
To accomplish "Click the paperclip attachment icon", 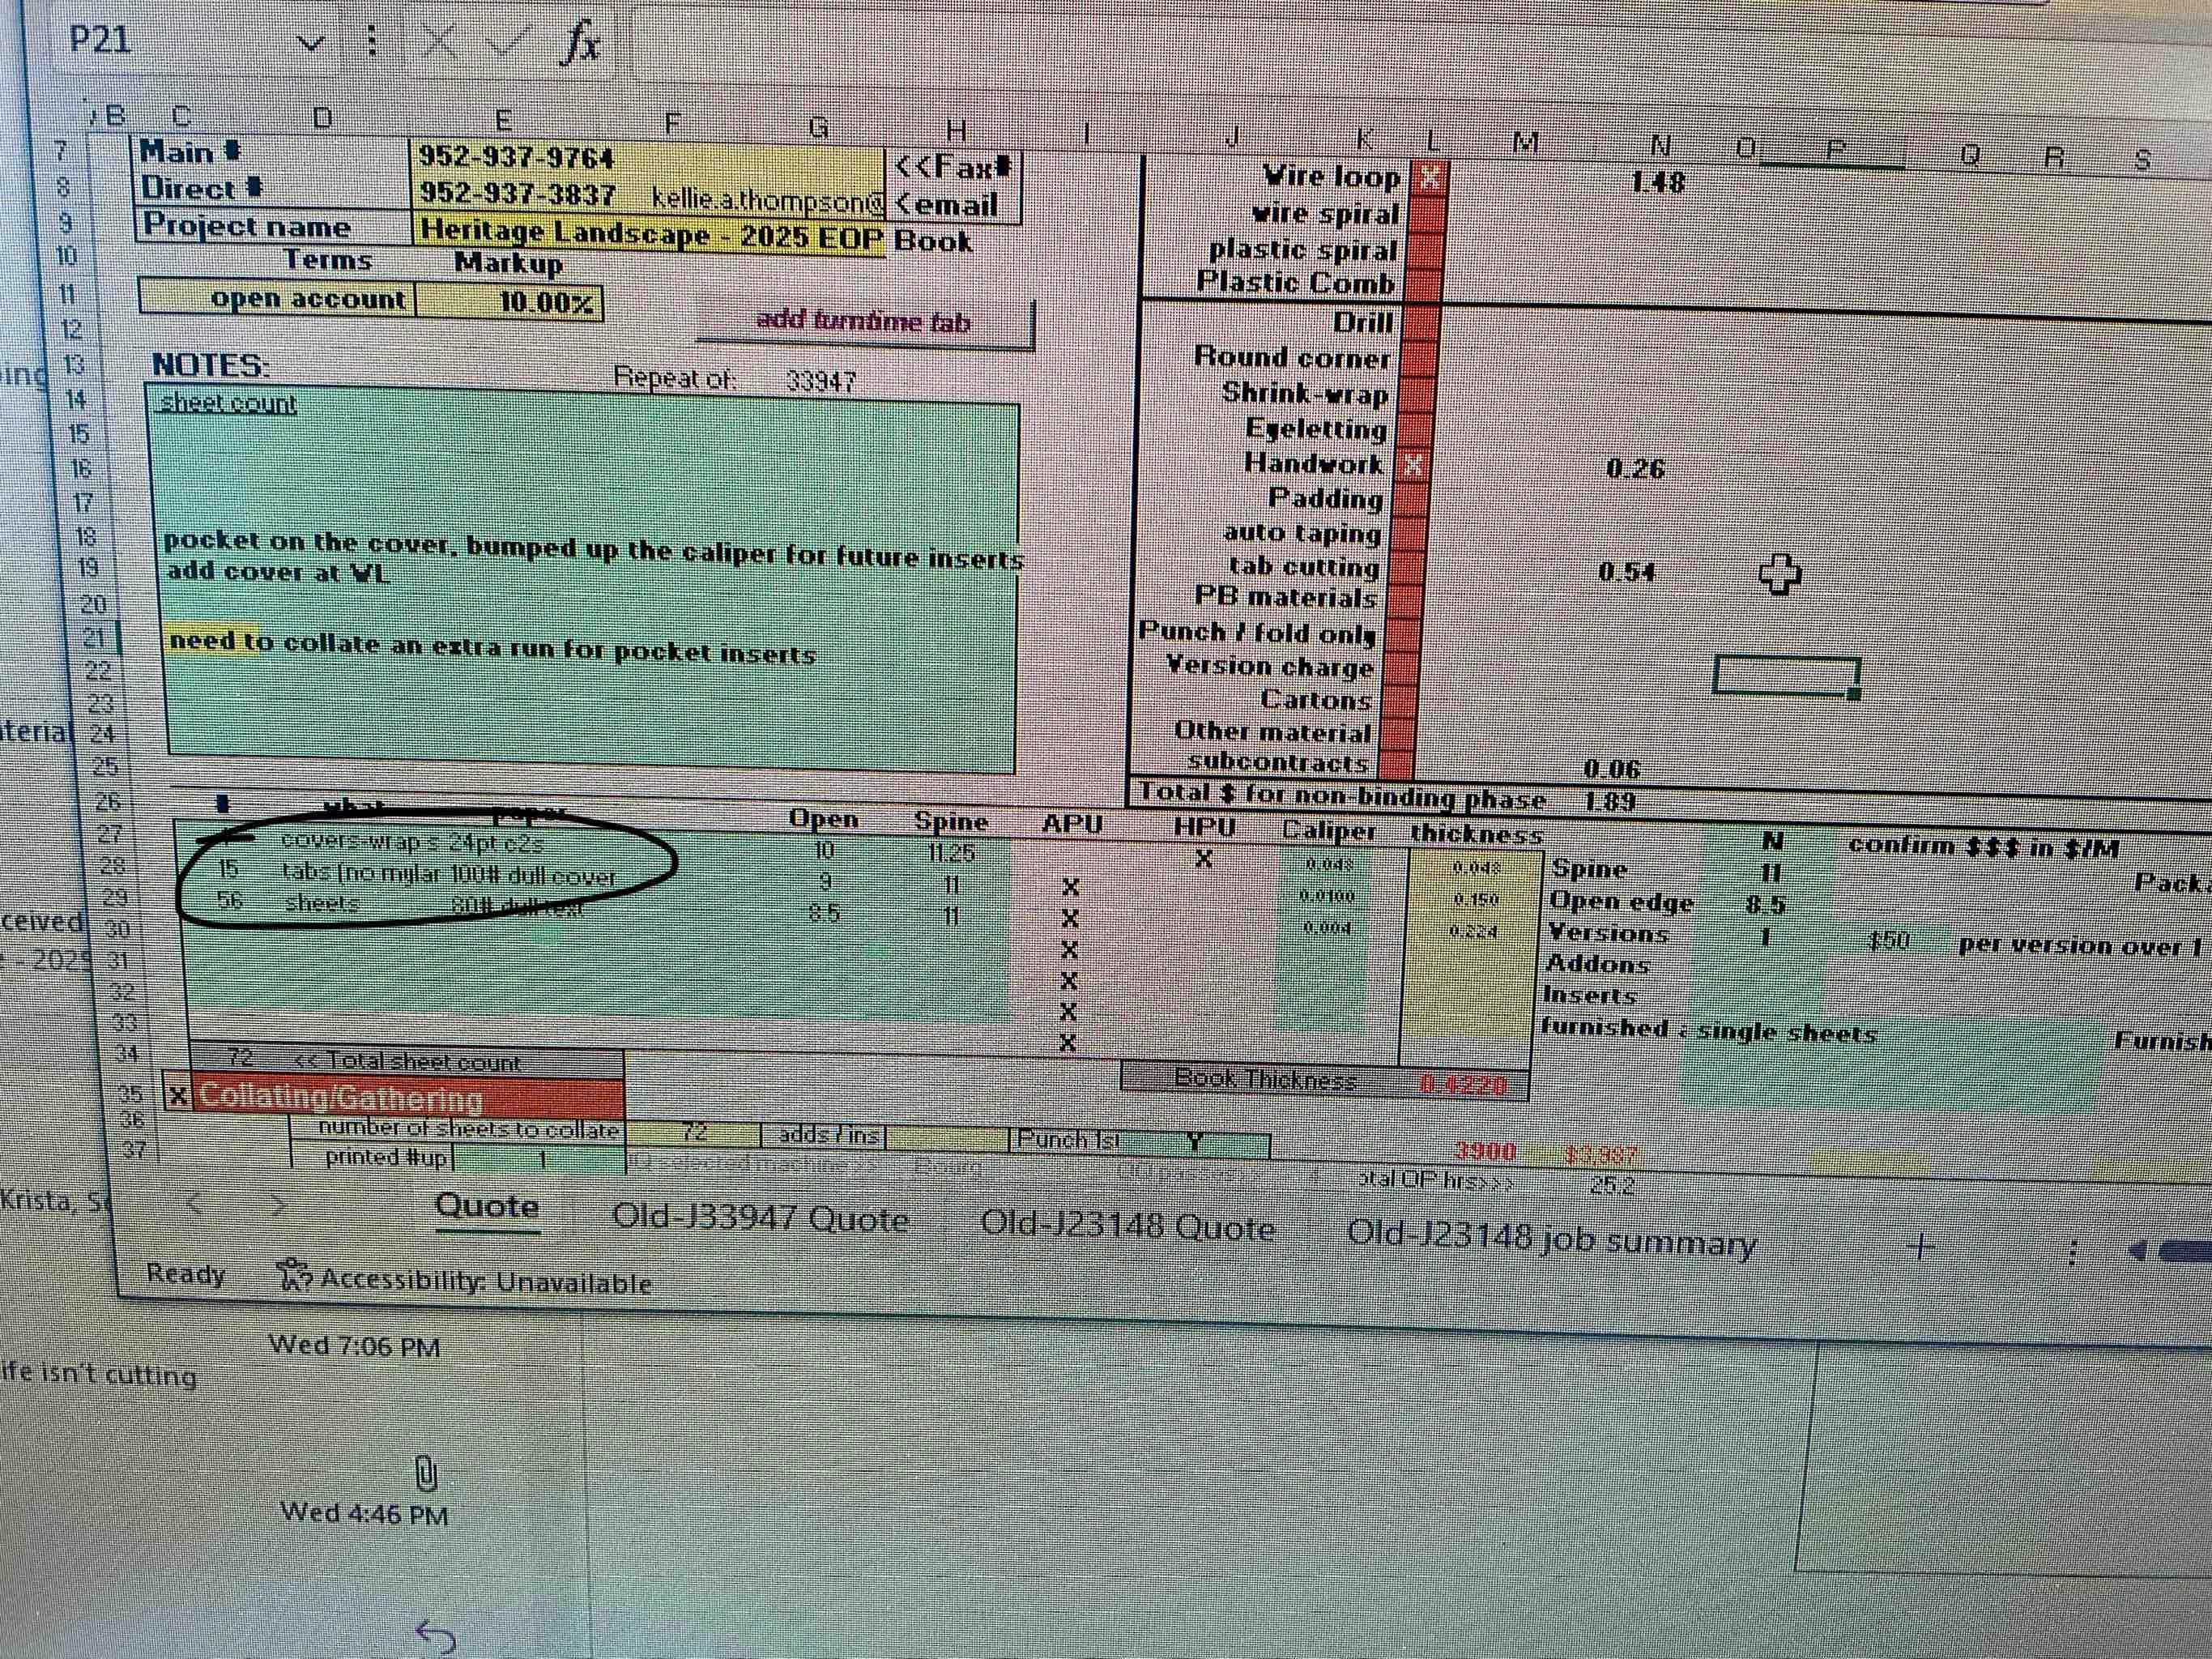I will (x=426, y=1472).
